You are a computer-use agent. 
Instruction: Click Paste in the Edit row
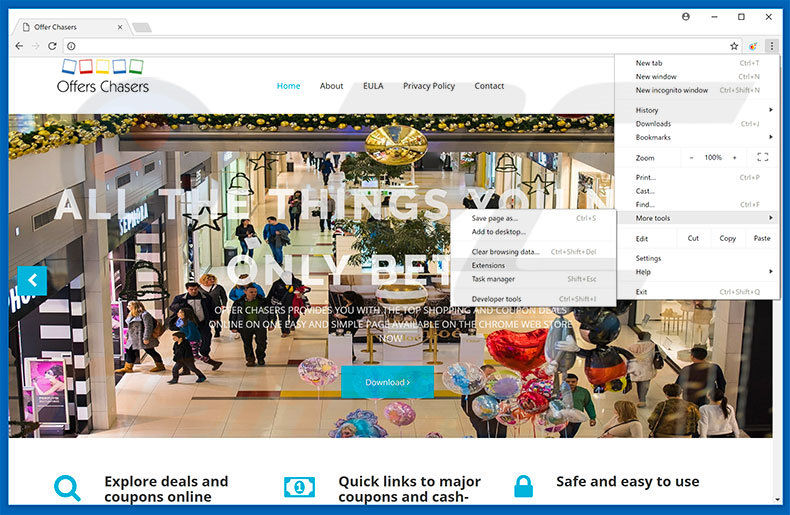pyautogui.click(x=762, y=238)
